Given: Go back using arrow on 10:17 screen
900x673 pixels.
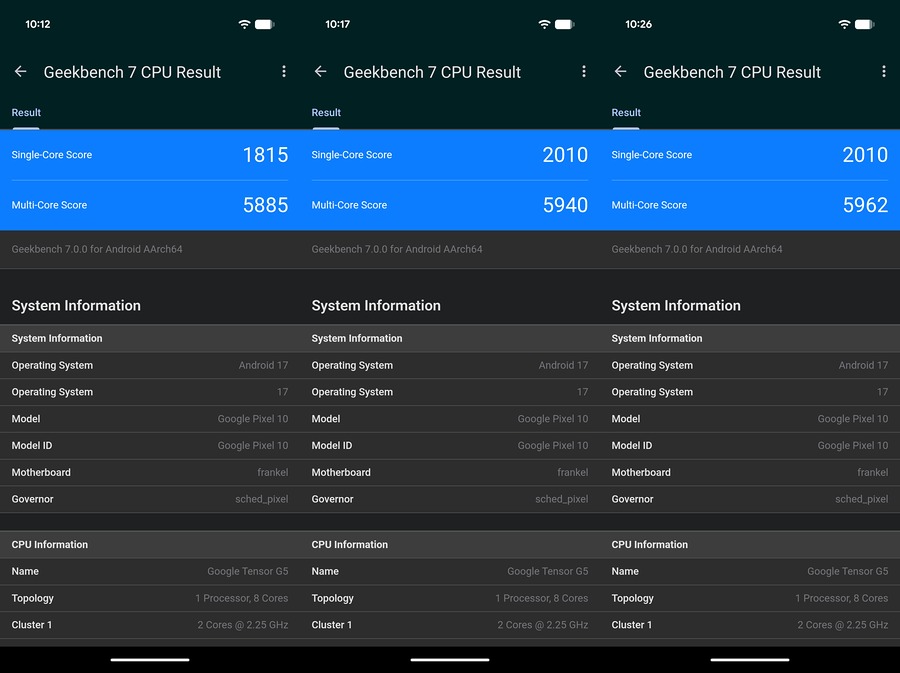Looking at the screenshot, I should [x=320, y=72].
